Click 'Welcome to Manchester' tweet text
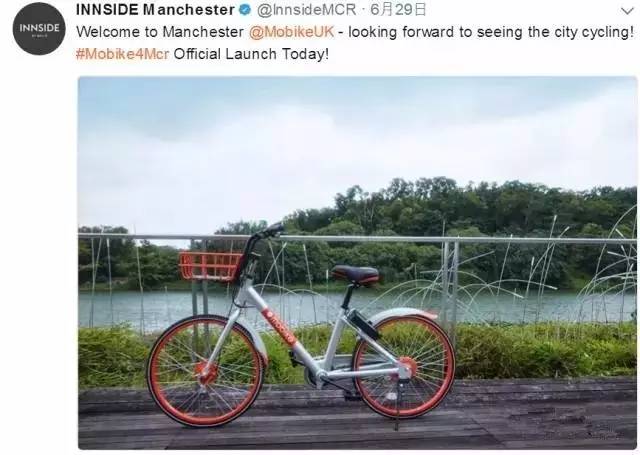 [160, 32]
